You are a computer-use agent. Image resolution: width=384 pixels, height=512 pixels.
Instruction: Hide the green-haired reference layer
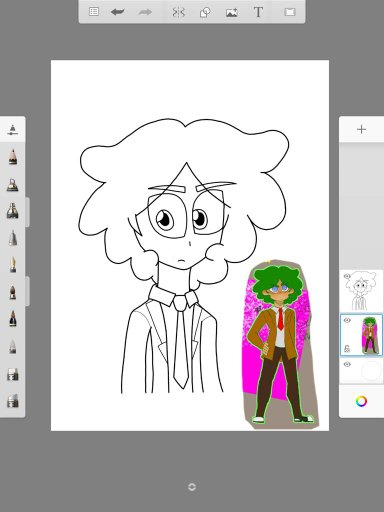coord(347,320)
